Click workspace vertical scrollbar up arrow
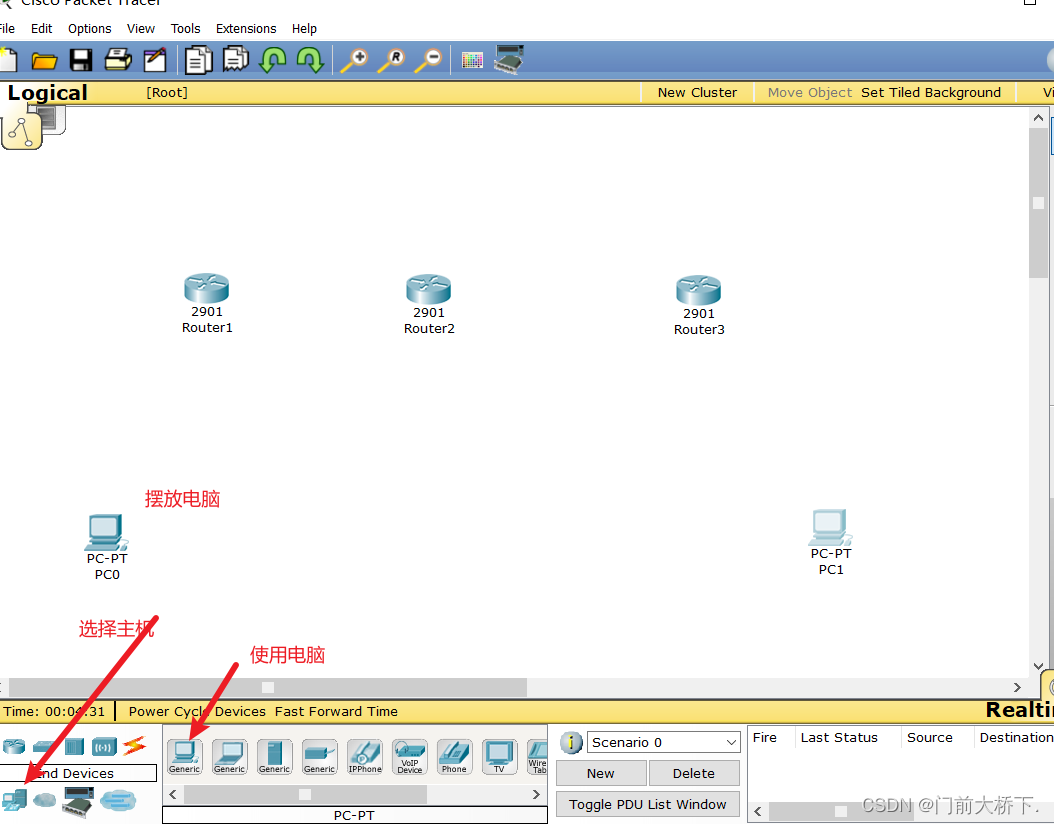 [1038, 118]
